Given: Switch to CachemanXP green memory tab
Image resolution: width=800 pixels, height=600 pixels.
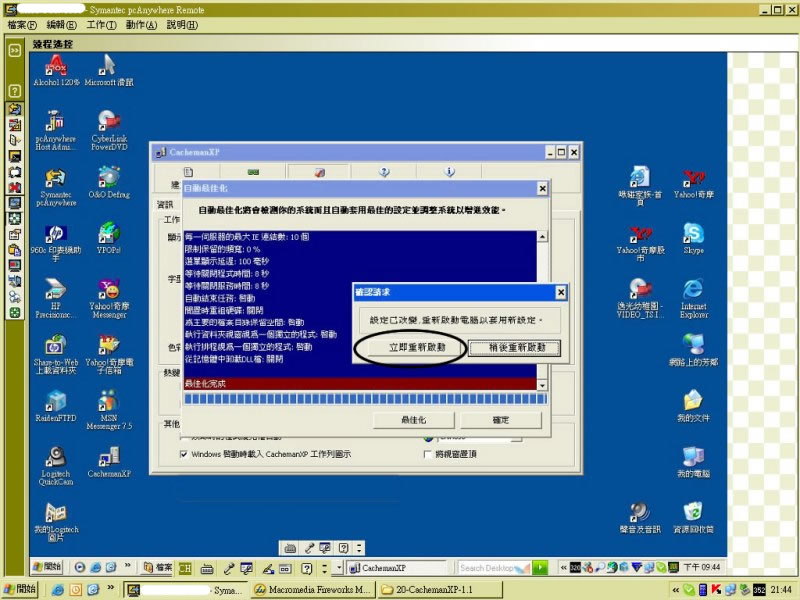Looking at the screenshot, I should tap(253, 172).
